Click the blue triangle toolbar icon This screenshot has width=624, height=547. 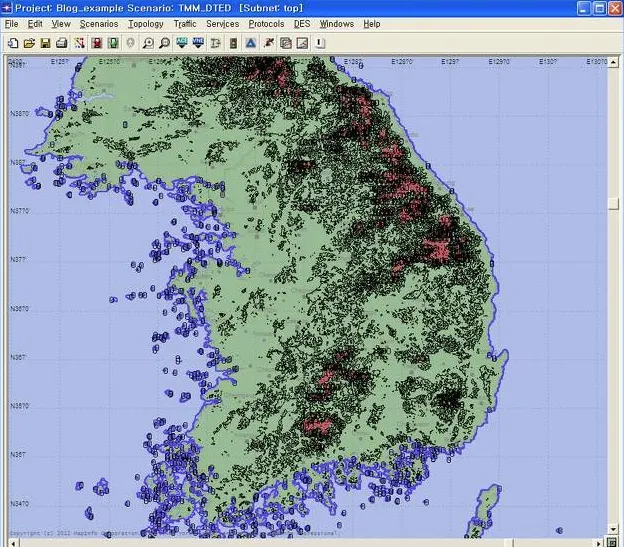click(250, 43)
